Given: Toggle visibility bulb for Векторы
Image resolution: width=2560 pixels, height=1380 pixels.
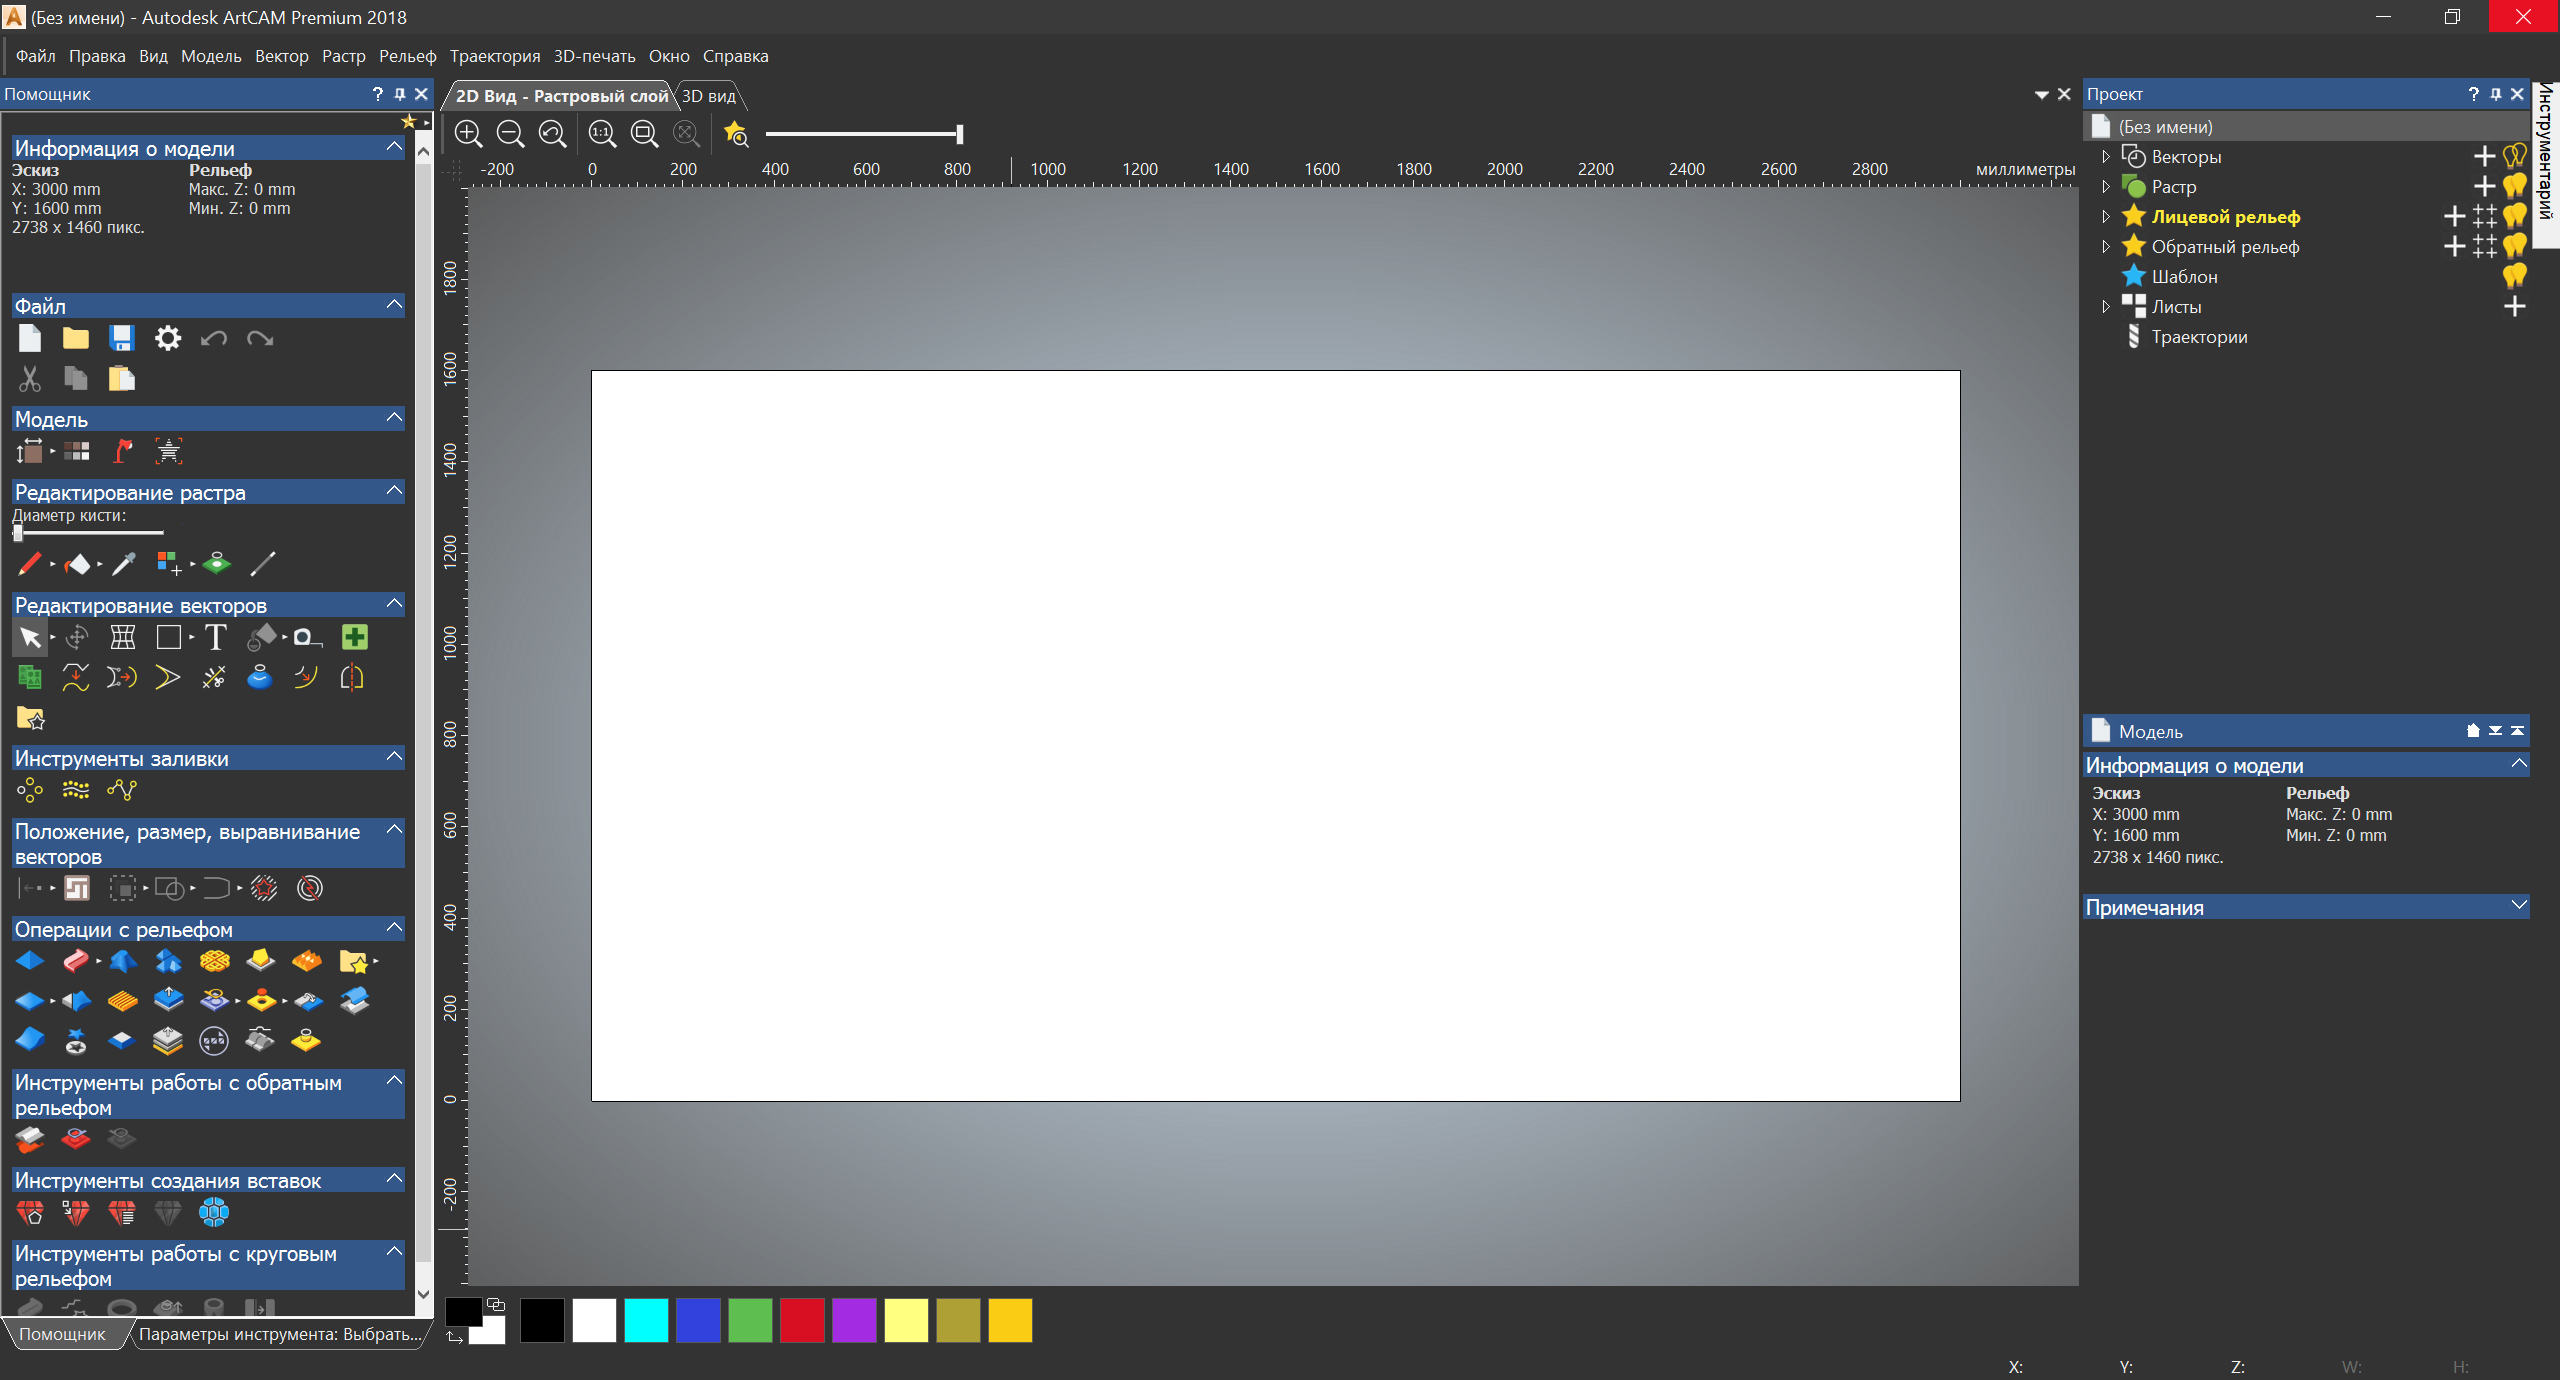Looking at the screenshot, I should pos(2515,156).
